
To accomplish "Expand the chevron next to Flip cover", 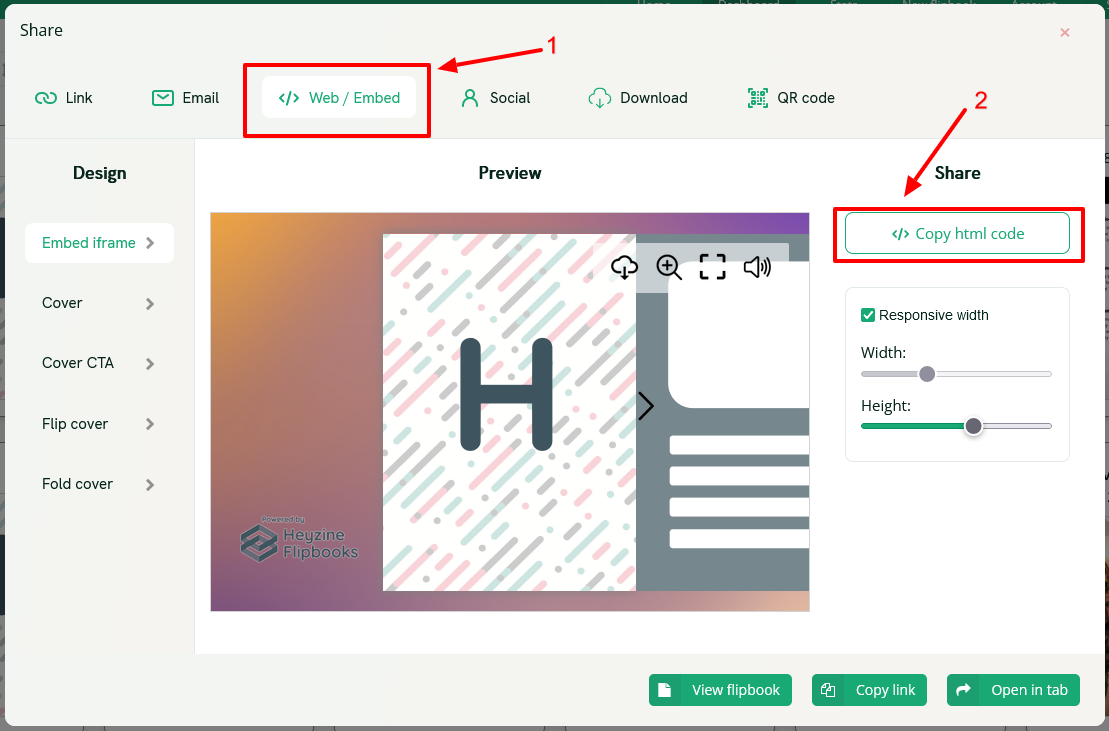I will point(150,424).
